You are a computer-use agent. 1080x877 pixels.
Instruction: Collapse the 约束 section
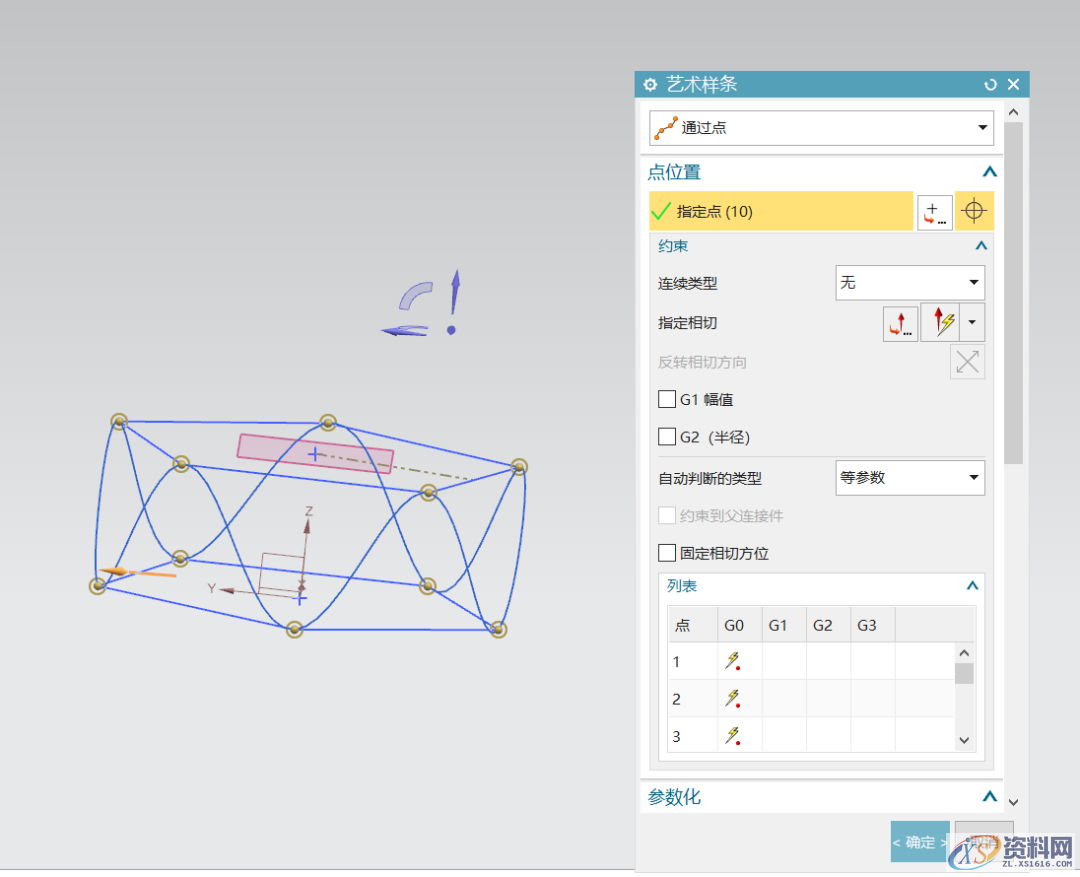point(981,246)
